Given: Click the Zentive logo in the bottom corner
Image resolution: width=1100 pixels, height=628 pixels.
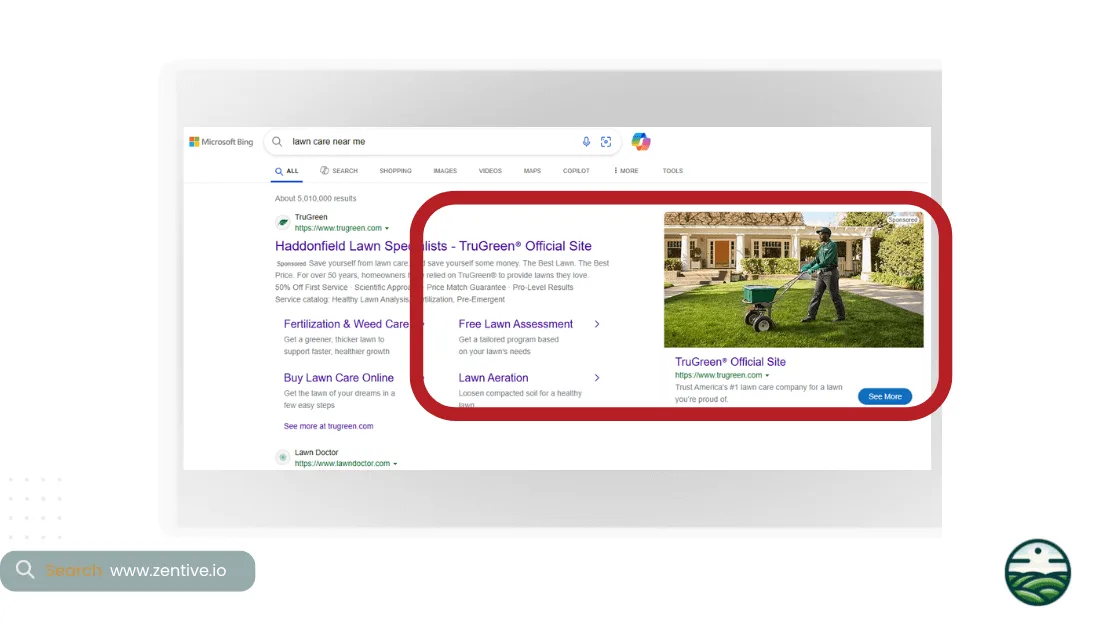Looking at the screenshot, I should 1037,572.
